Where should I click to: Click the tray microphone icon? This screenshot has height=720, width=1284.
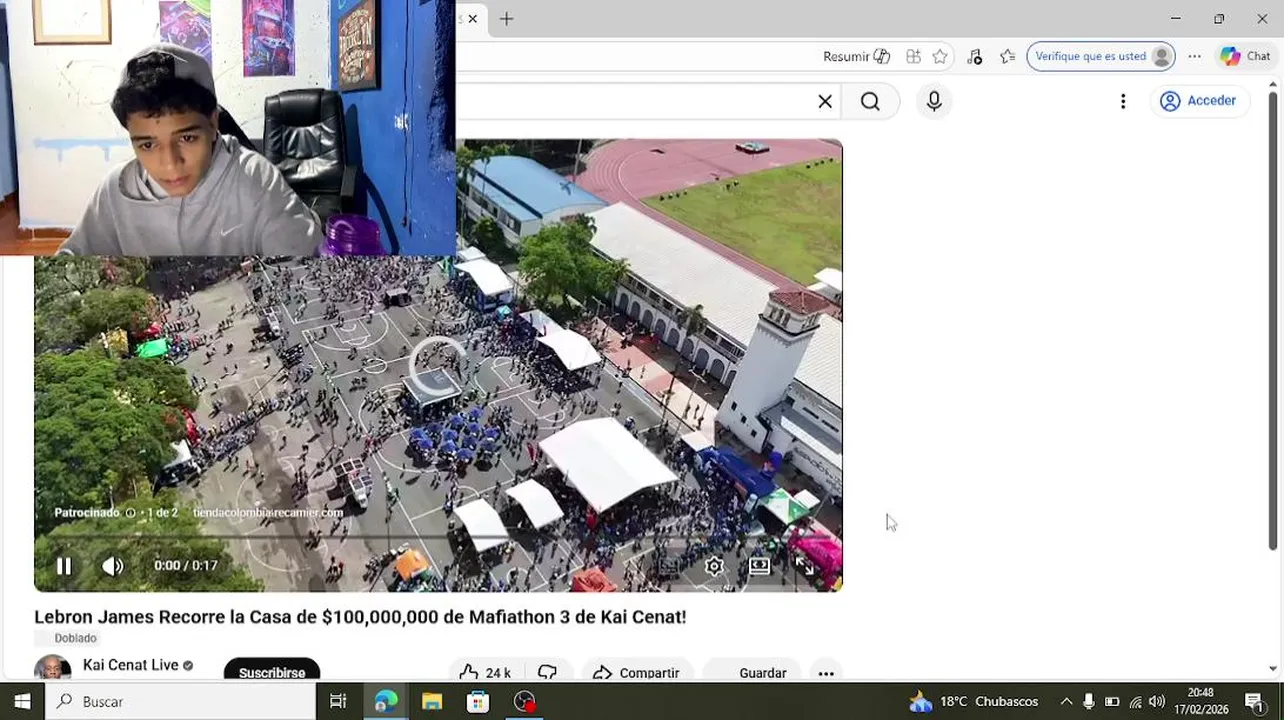pos(1089,702)
